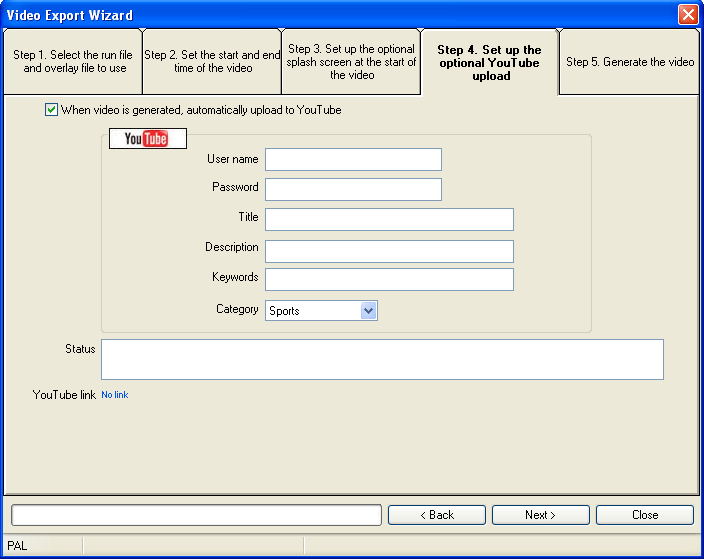This screenshot has height=559, width=704.
Task: Go to Step 3 splash screen tab
Action: pos(351,62)
